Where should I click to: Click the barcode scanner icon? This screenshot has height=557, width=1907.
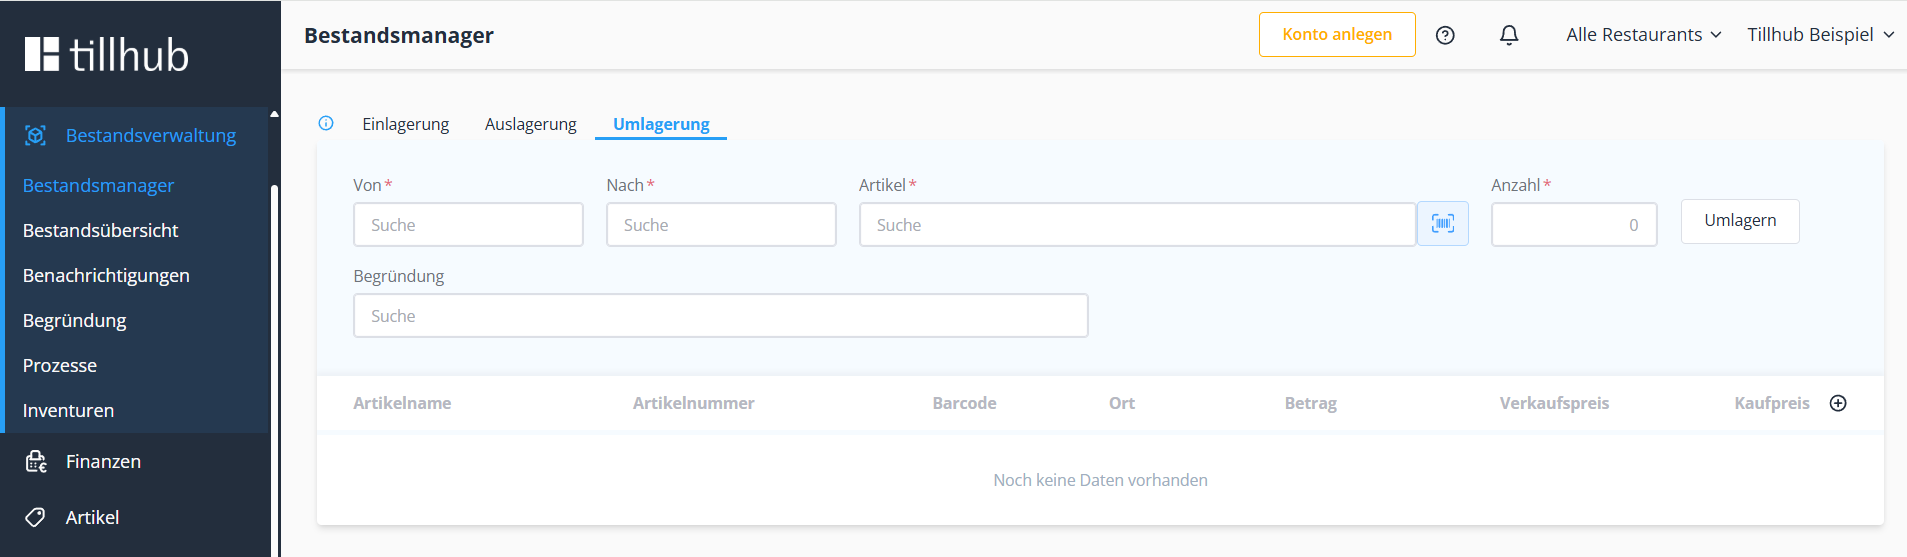point(1442,224)
